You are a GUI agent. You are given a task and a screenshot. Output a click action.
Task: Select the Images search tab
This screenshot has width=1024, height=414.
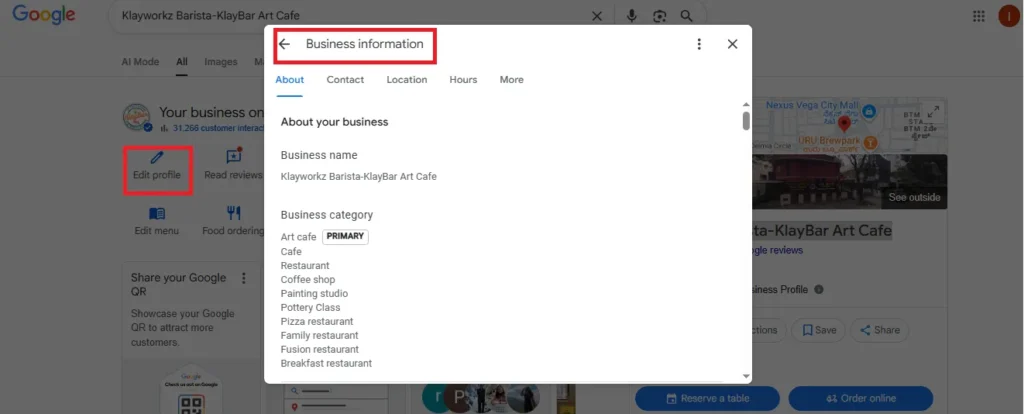point(221,62)
